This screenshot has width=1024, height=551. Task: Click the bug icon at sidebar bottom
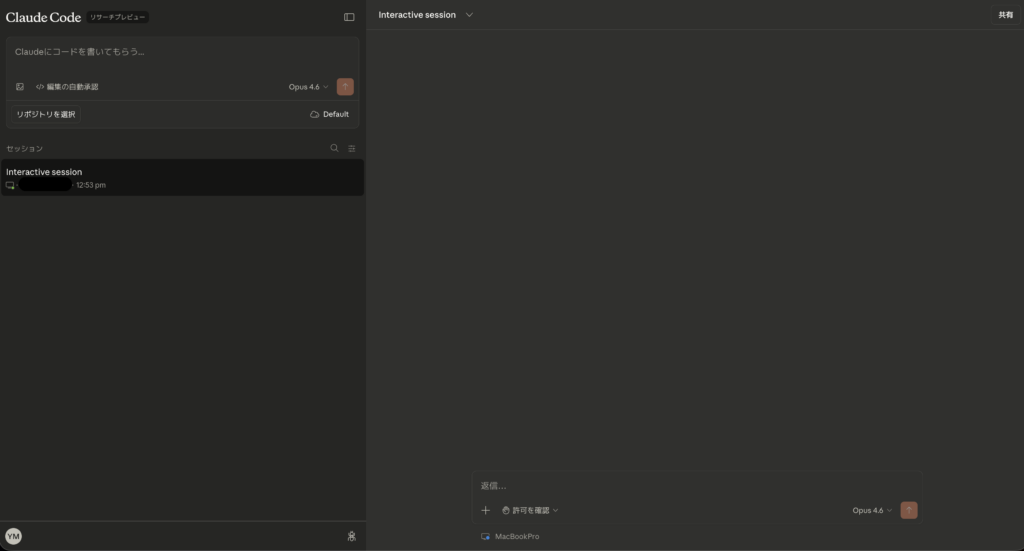(x=351, y=536)
